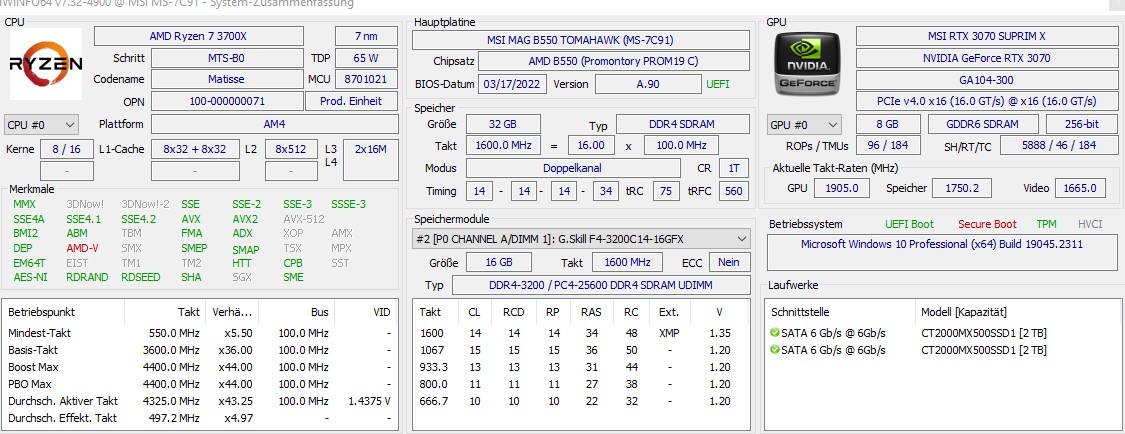The image size is (1125, 434).
Task: Select the Boost Max row
Action: [x=199, y=367]
